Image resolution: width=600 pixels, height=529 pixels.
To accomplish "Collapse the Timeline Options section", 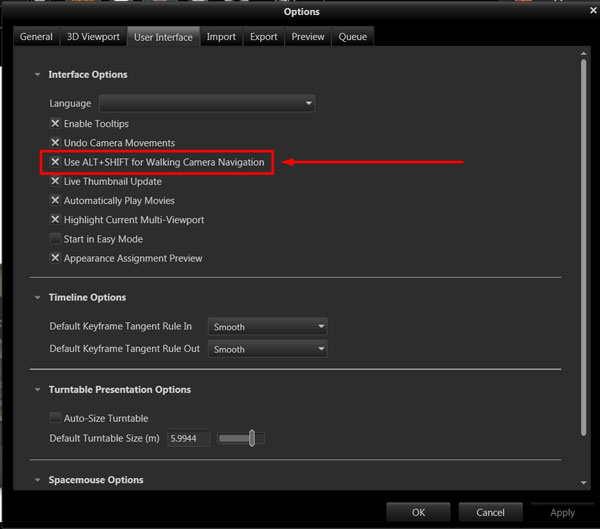I will 38,298.
